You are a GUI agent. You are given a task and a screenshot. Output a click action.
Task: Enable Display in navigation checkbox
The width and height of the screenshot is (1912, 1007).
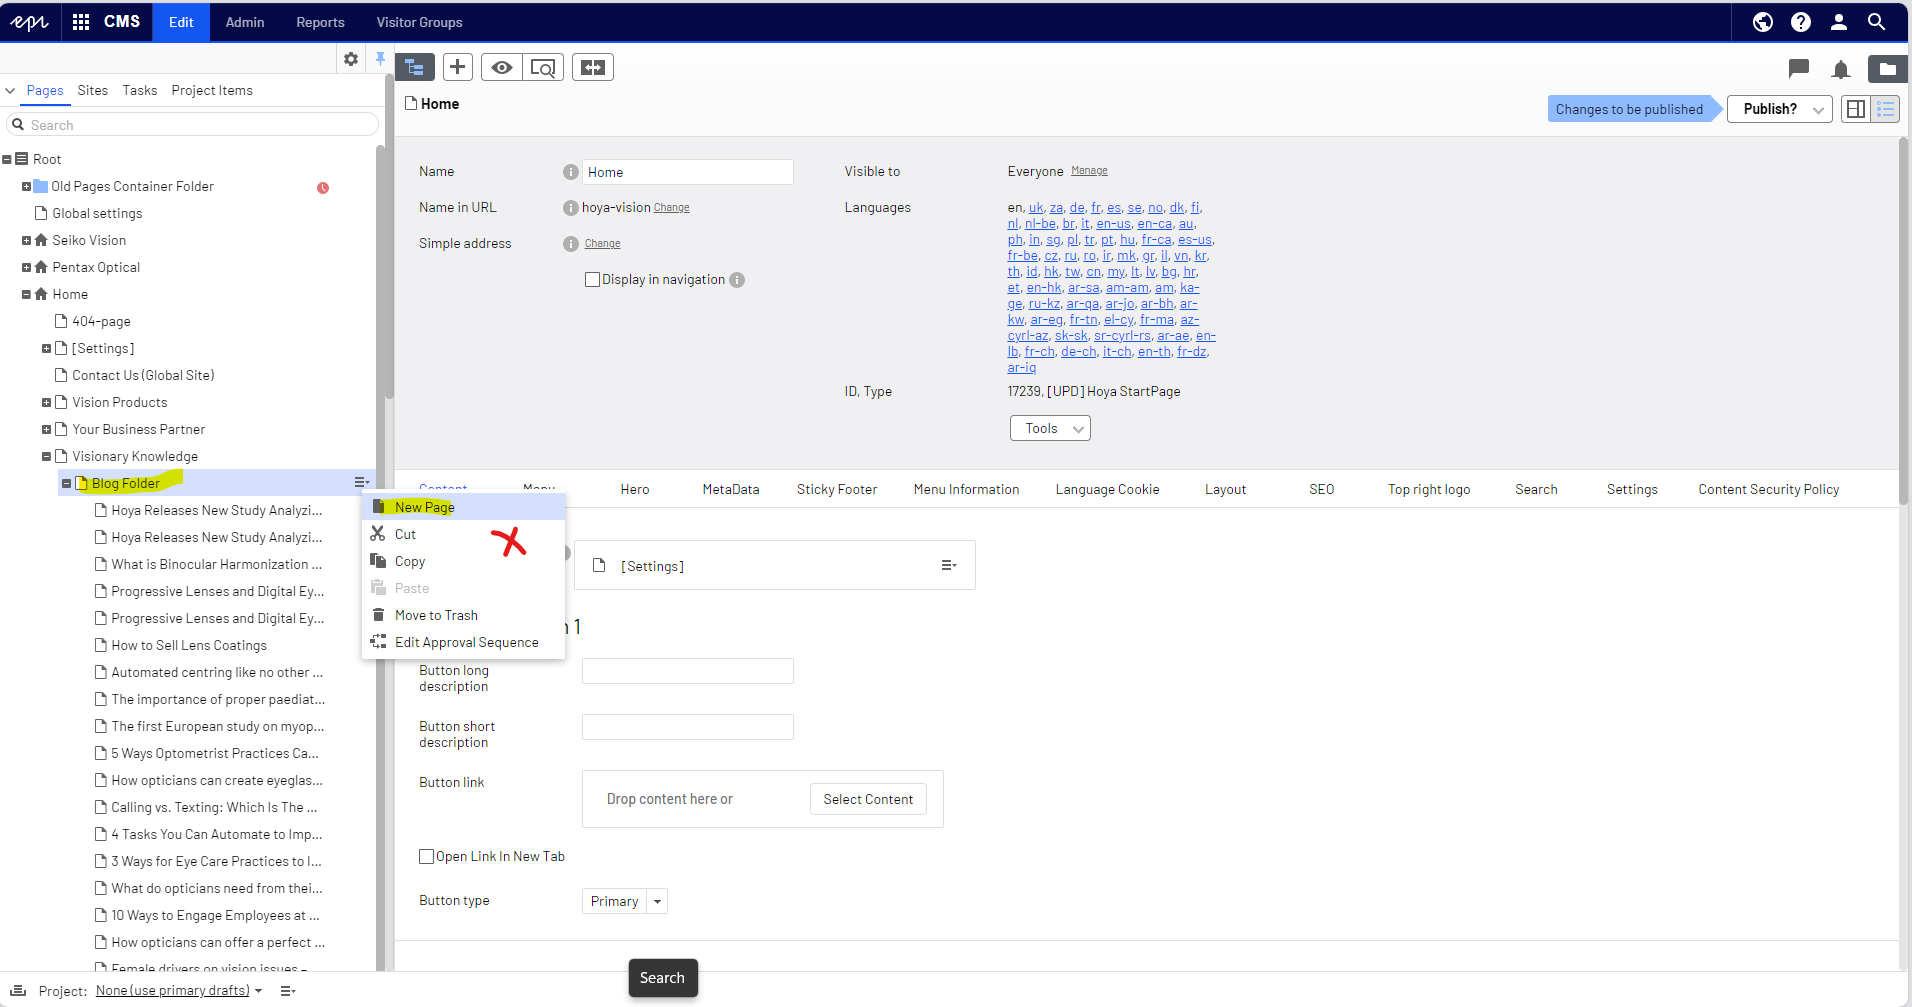pos(592,280)
